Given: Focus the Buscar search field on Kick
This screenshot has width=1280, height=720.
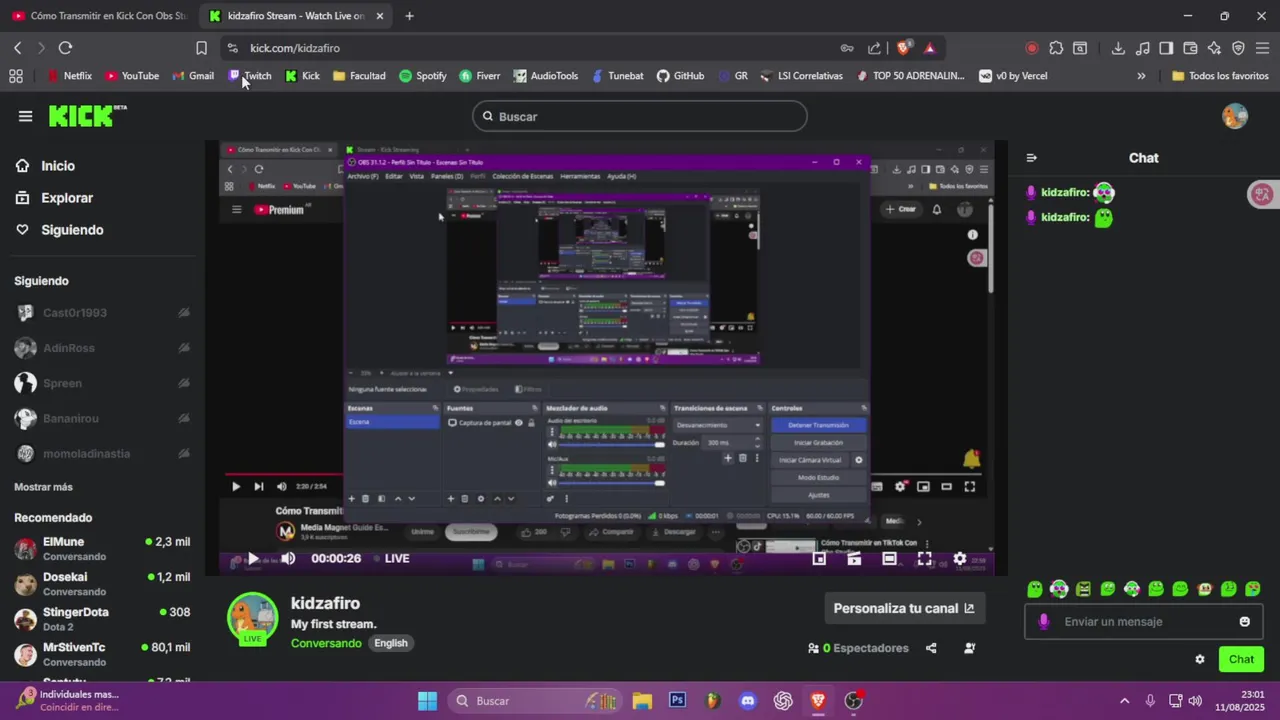Looking at the screenshot, I should click(640, 117).
